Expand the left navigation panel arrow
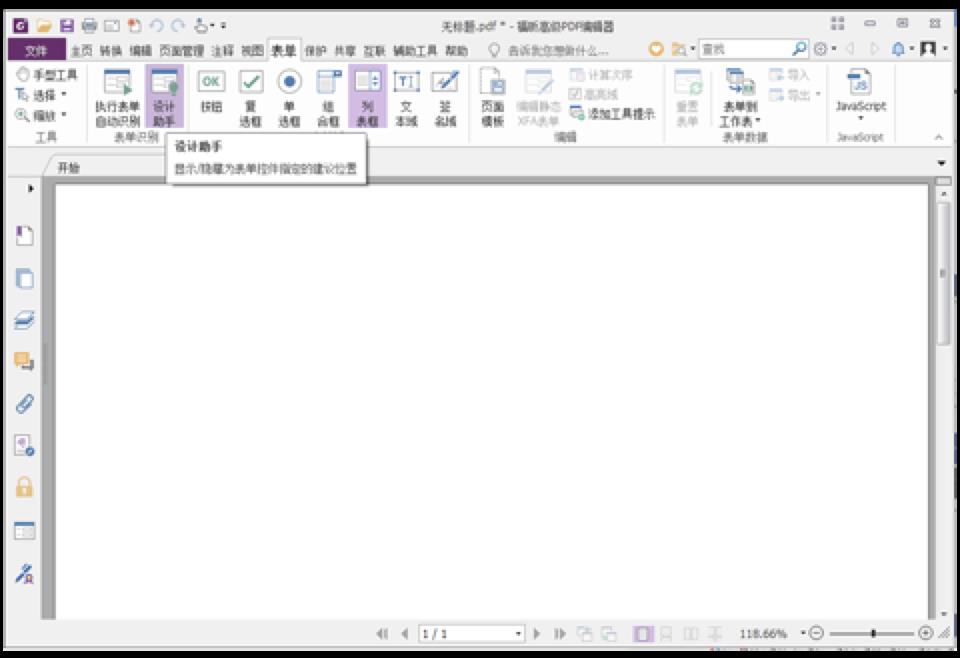960x658 pixels. tap(31, 189)
